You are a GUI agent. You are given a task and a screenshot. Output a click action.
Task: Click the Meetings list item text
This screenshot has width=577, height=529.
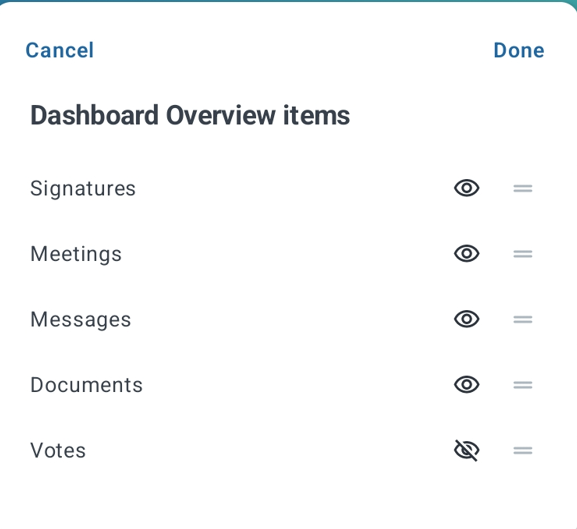coord(76,254)
